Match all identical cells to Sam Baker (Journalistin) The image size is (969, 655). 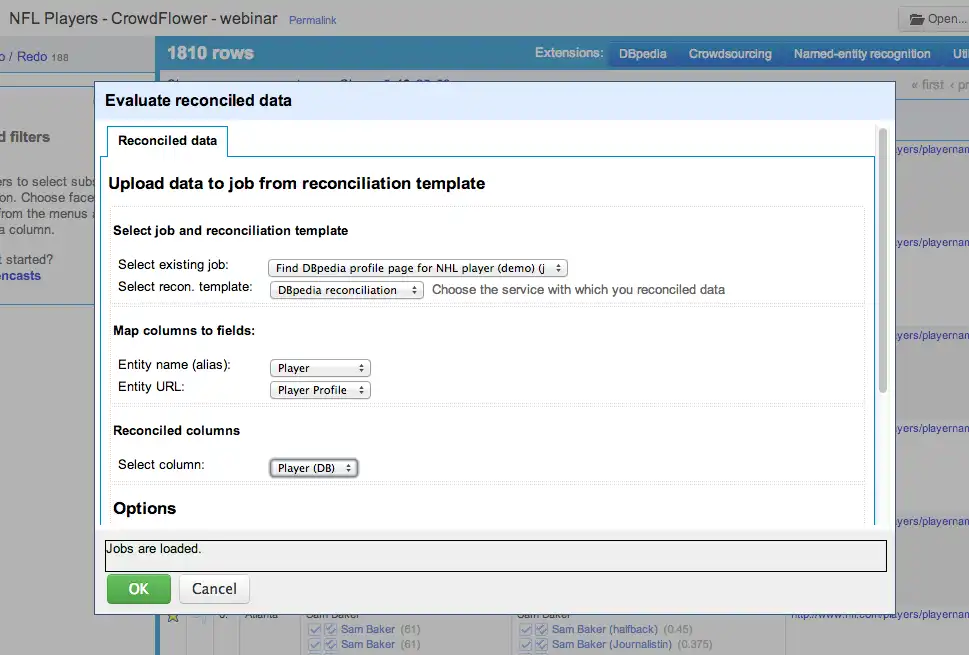(541, 644)
